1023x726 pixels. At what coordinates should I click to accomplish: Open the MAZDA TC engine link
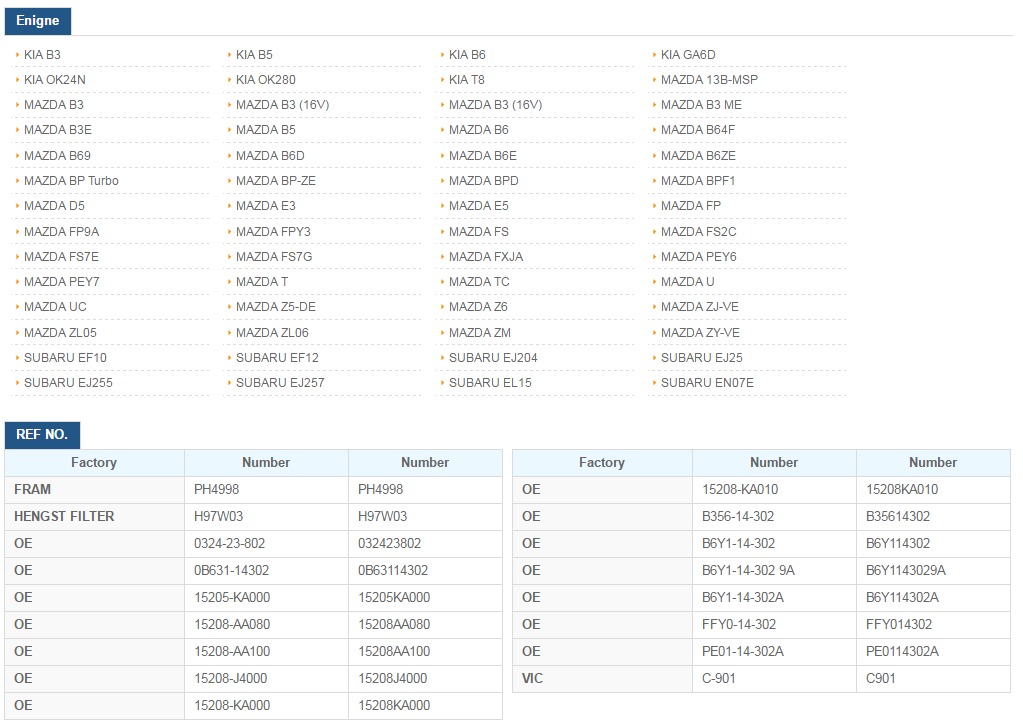coord(479,282)
